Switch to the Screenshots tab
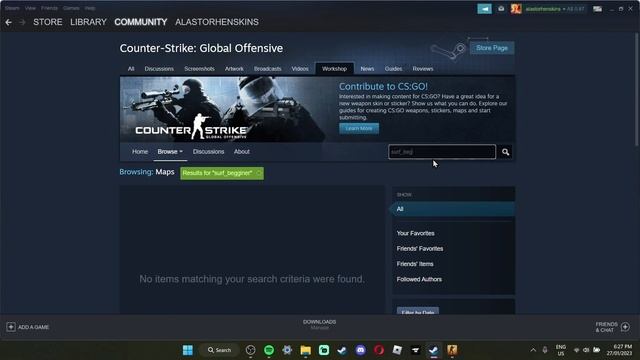640x360 pixels. pos(199,69)
